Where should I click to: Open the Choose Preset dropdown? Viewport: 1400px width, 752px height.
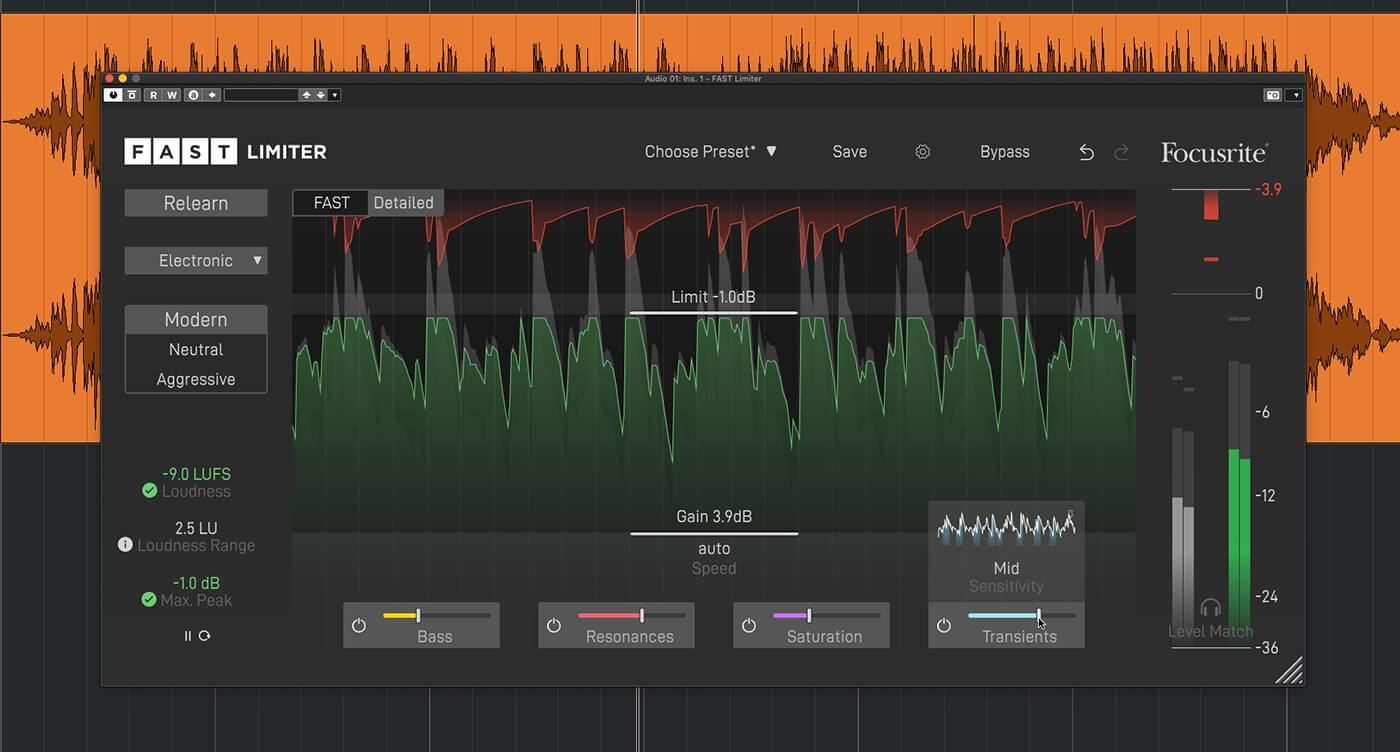point(711,152)
